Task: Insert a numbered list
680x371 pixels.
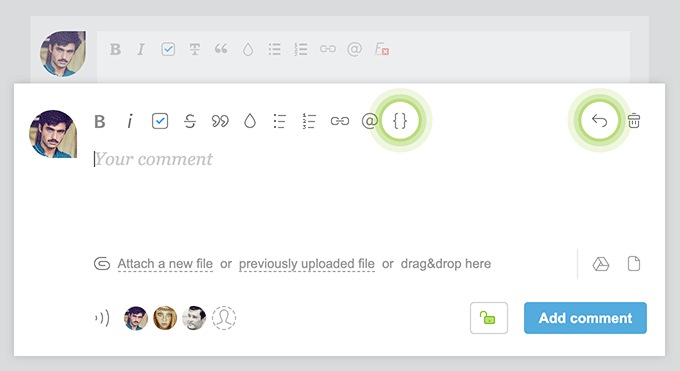Action: point(309,121)
